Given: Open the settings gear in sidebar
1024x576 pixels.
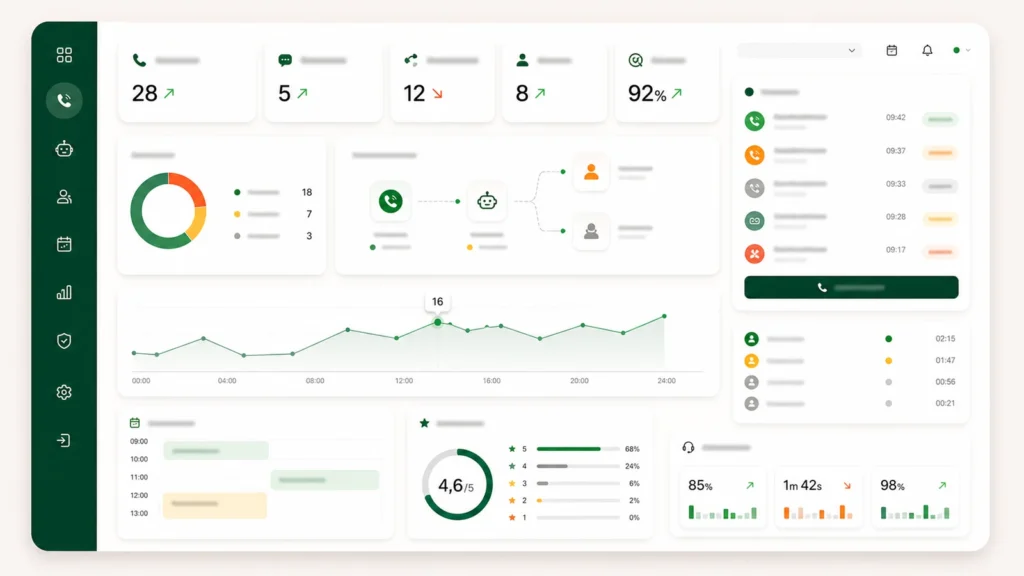Looking at the screenshot, I should [x=64, y=392].
